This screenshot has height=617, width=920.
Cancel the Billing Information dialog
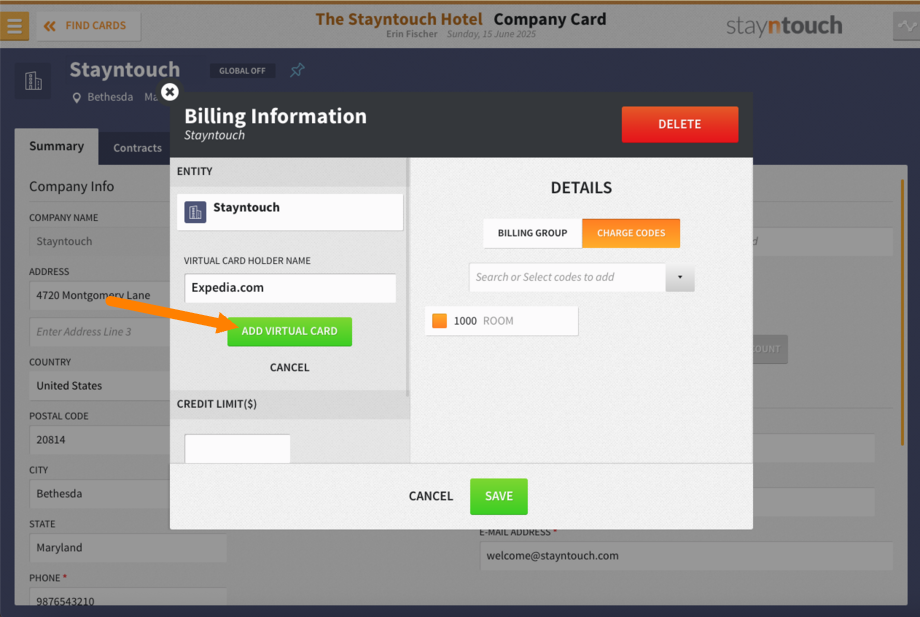pyautogui.click(x=431, y=496)
